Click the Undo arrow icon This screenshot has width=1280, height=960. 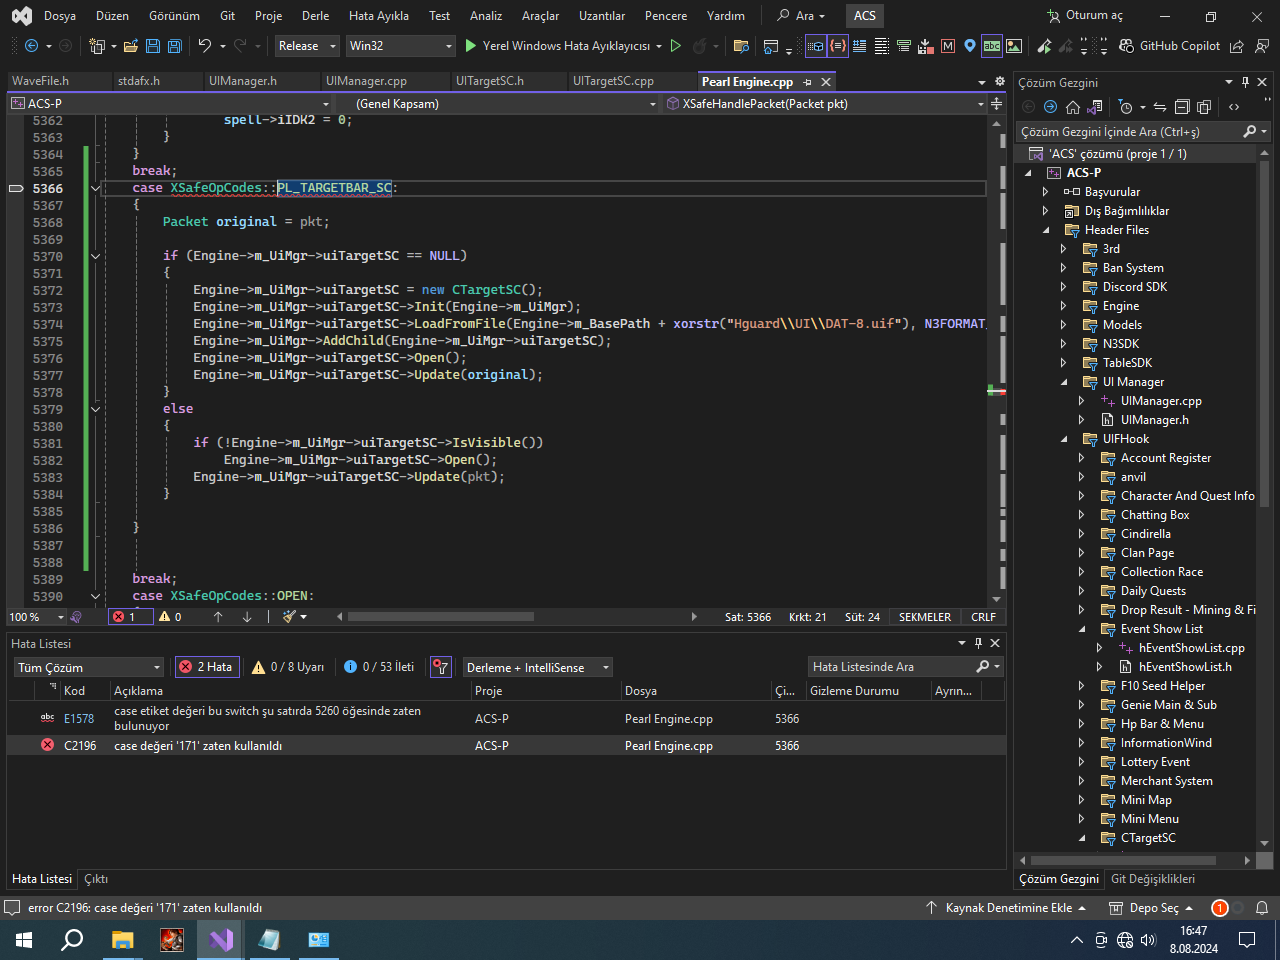(x=204, y=46)
